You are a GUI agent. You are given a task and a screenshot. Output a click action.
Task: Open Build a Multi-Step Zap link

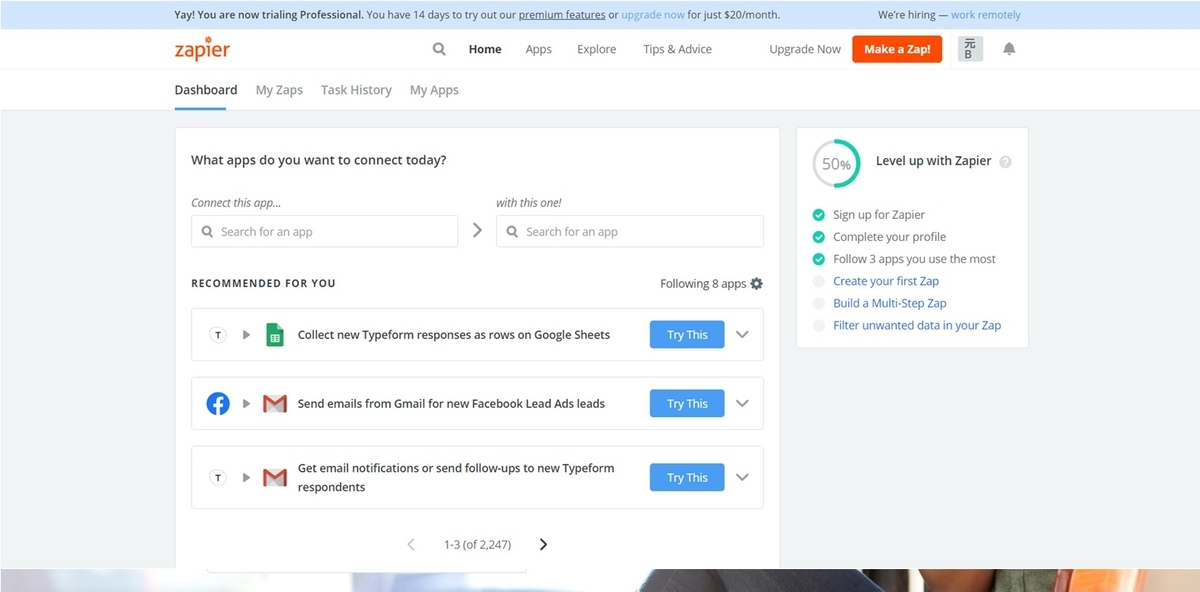pyautogui.click(x=890, y=304)
